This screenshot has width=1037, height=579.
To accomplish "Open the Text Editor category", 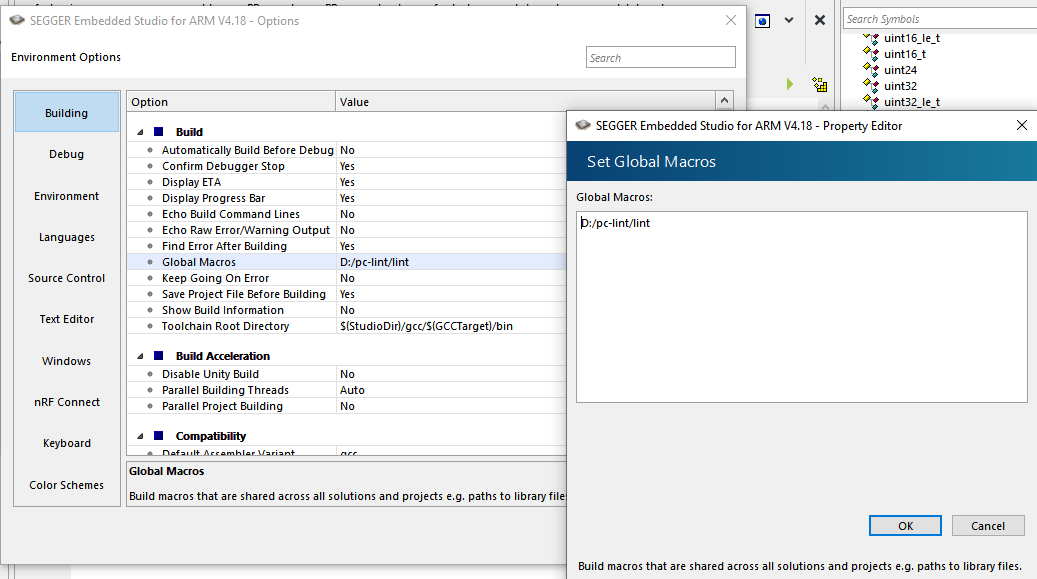I will [x=67, y=319].
